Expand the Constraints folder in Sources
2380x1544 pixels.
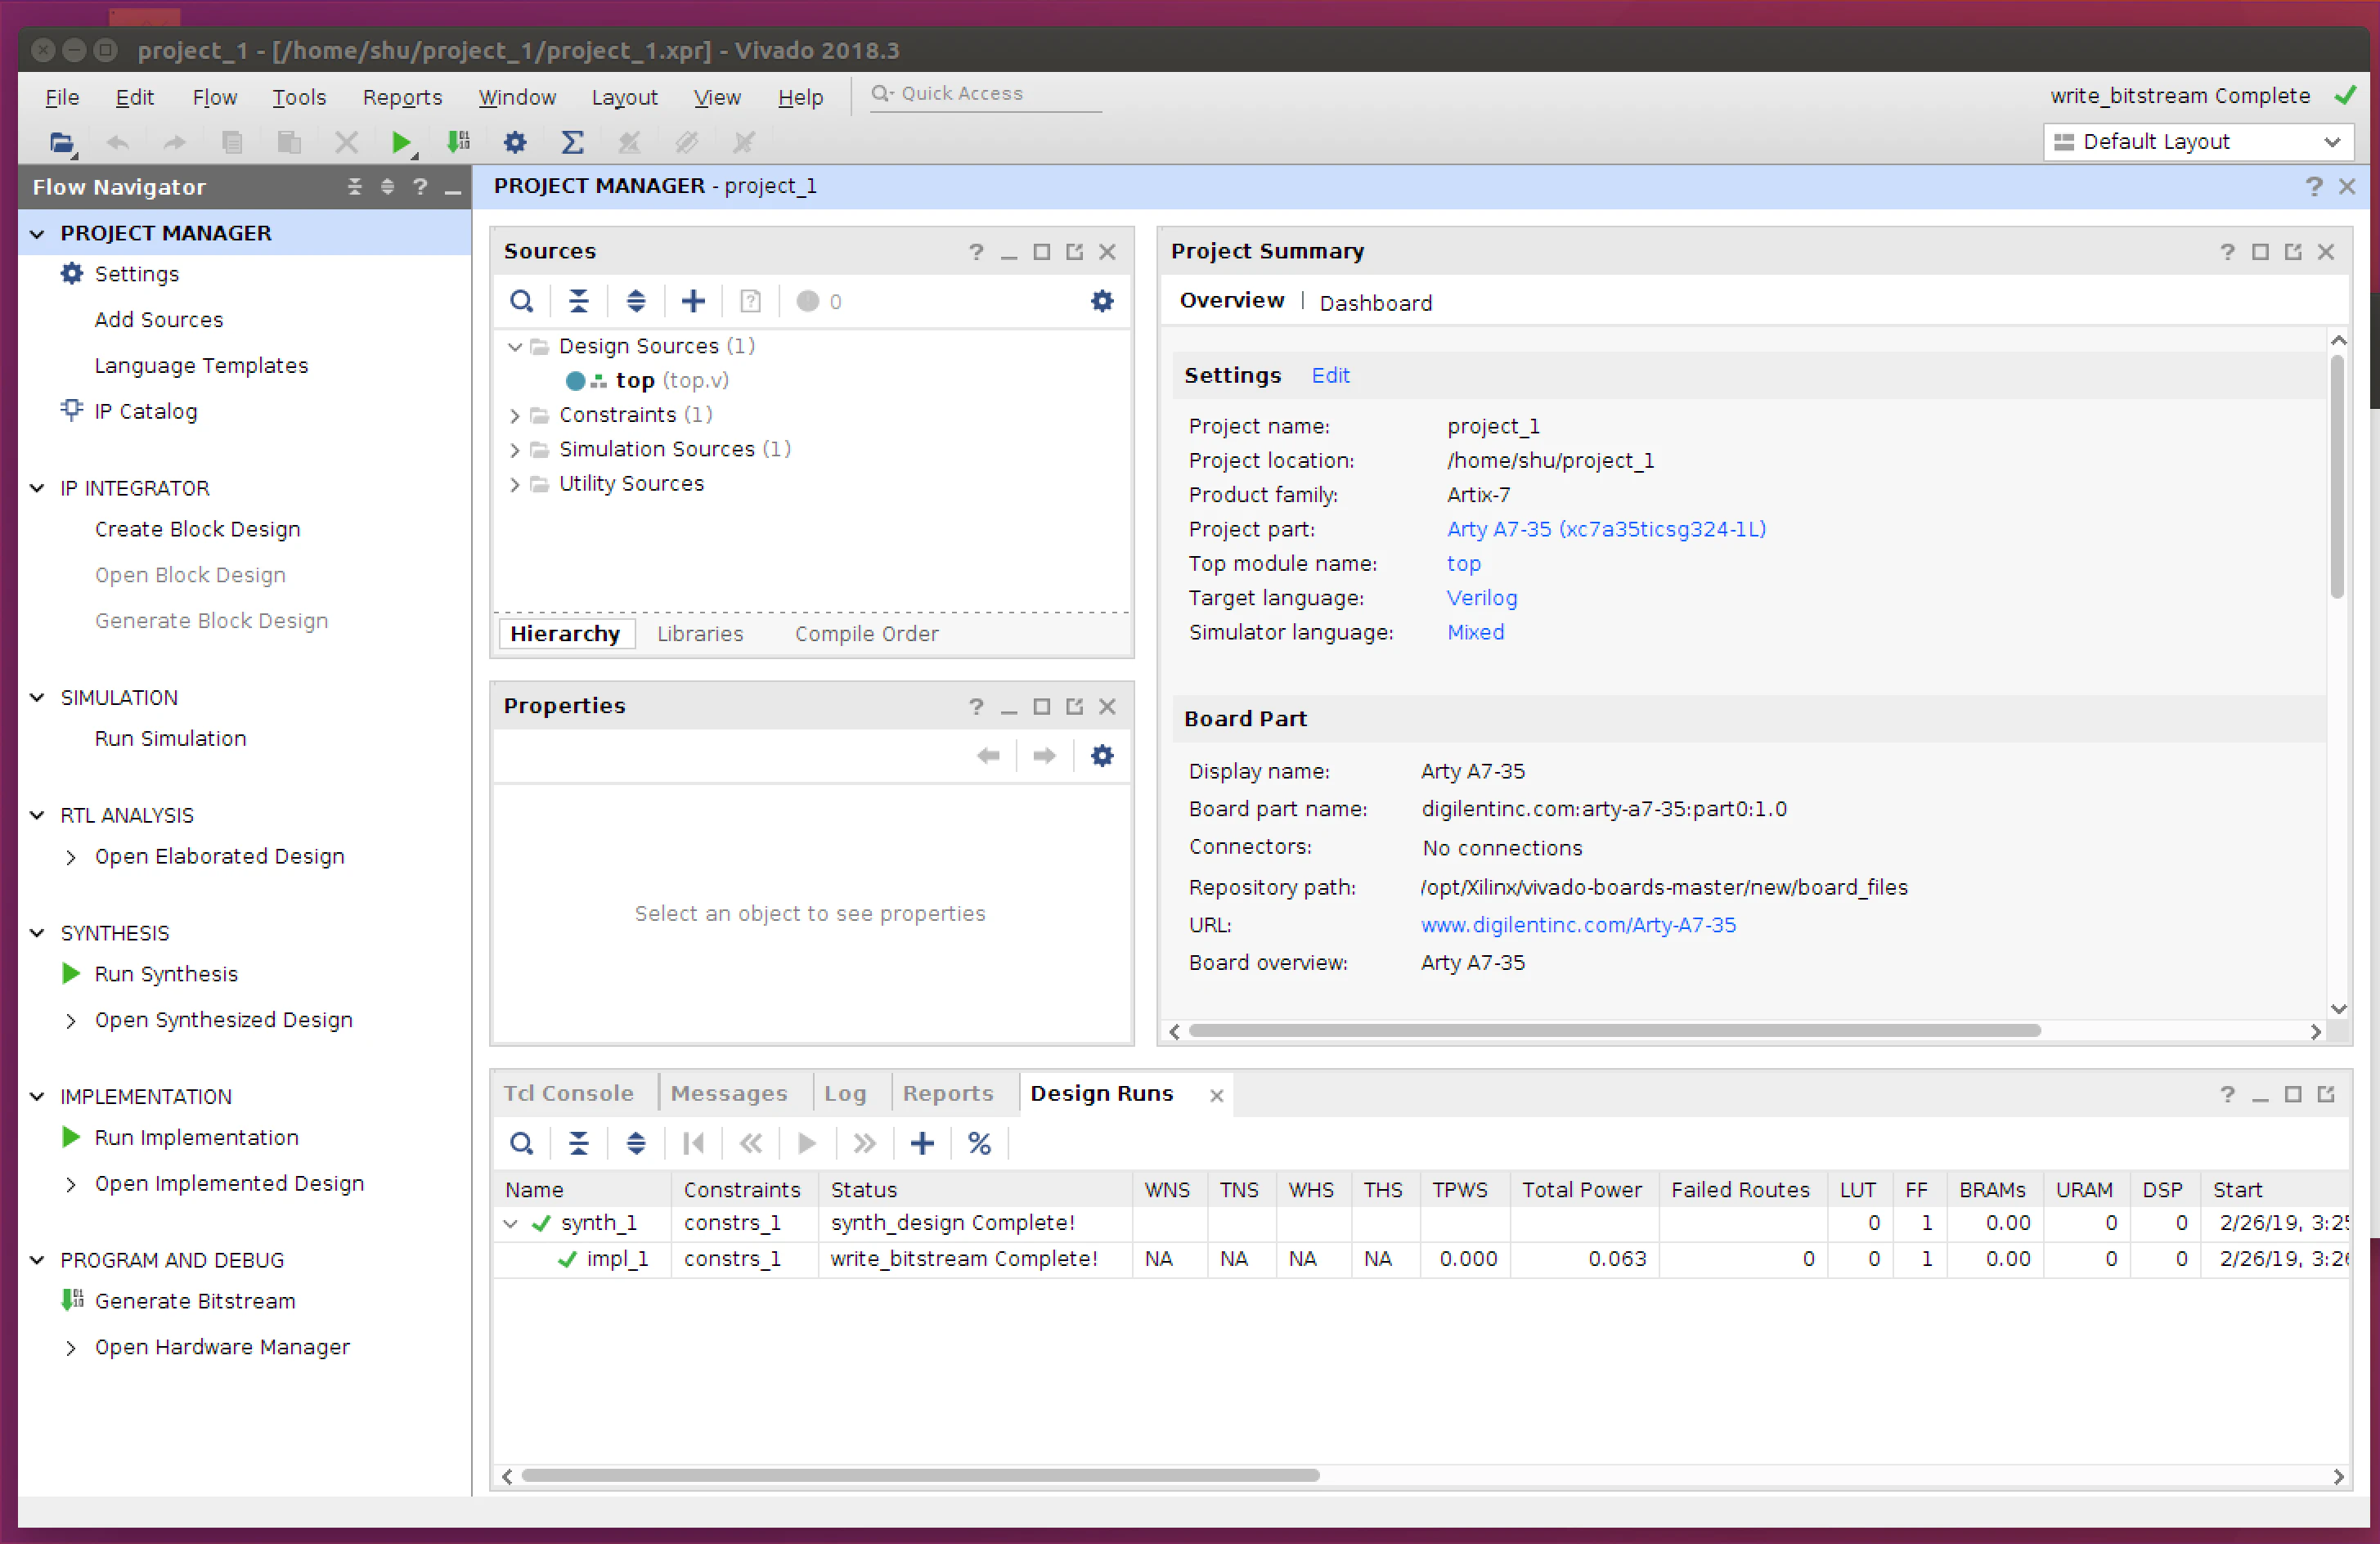(x=514, y=415)
